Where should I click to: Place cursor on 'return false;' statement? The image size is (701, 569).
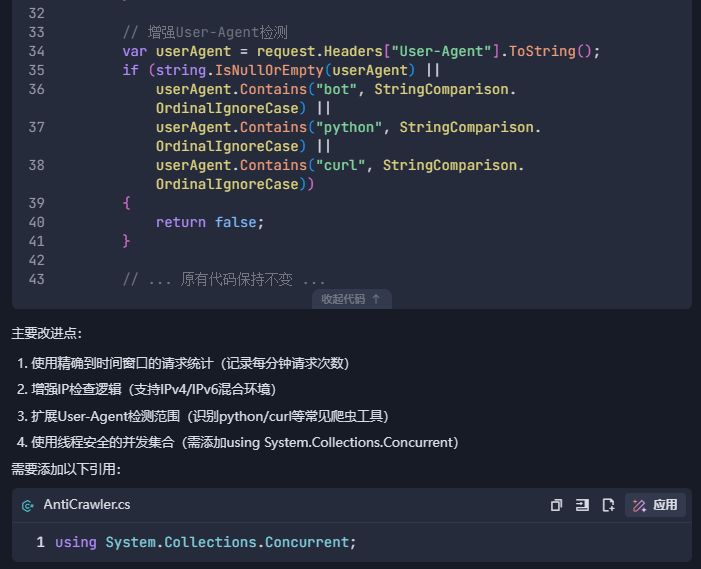coord(210,223)
